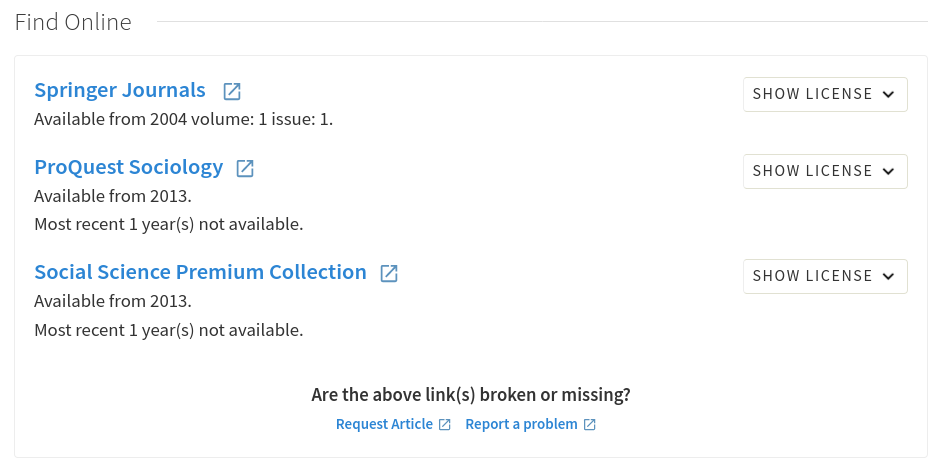
Task: Click the 'Available from 2004 volume' text
Action: [183, 120]
